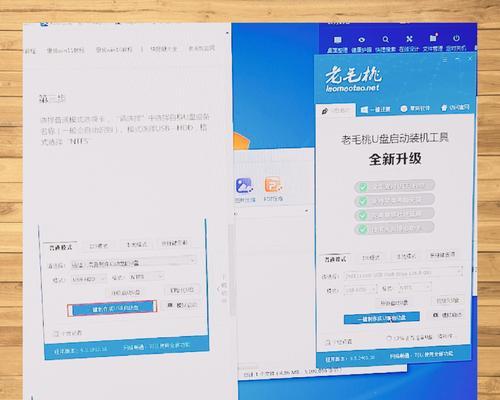
Task: Open the win11教程 link in web page navigation
Action: (65, 51)
